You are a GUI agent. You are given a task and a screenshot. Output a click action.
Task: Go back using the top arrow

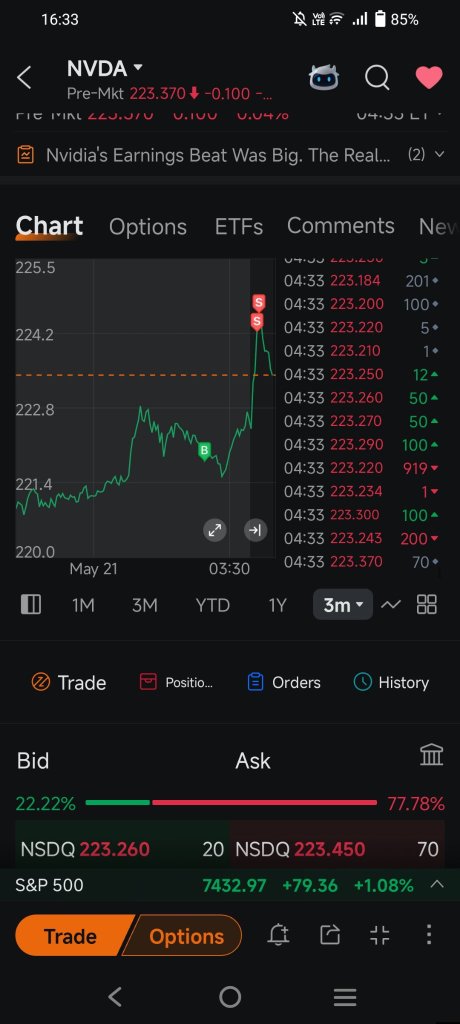pyautogui.click(x=24, y=78)
